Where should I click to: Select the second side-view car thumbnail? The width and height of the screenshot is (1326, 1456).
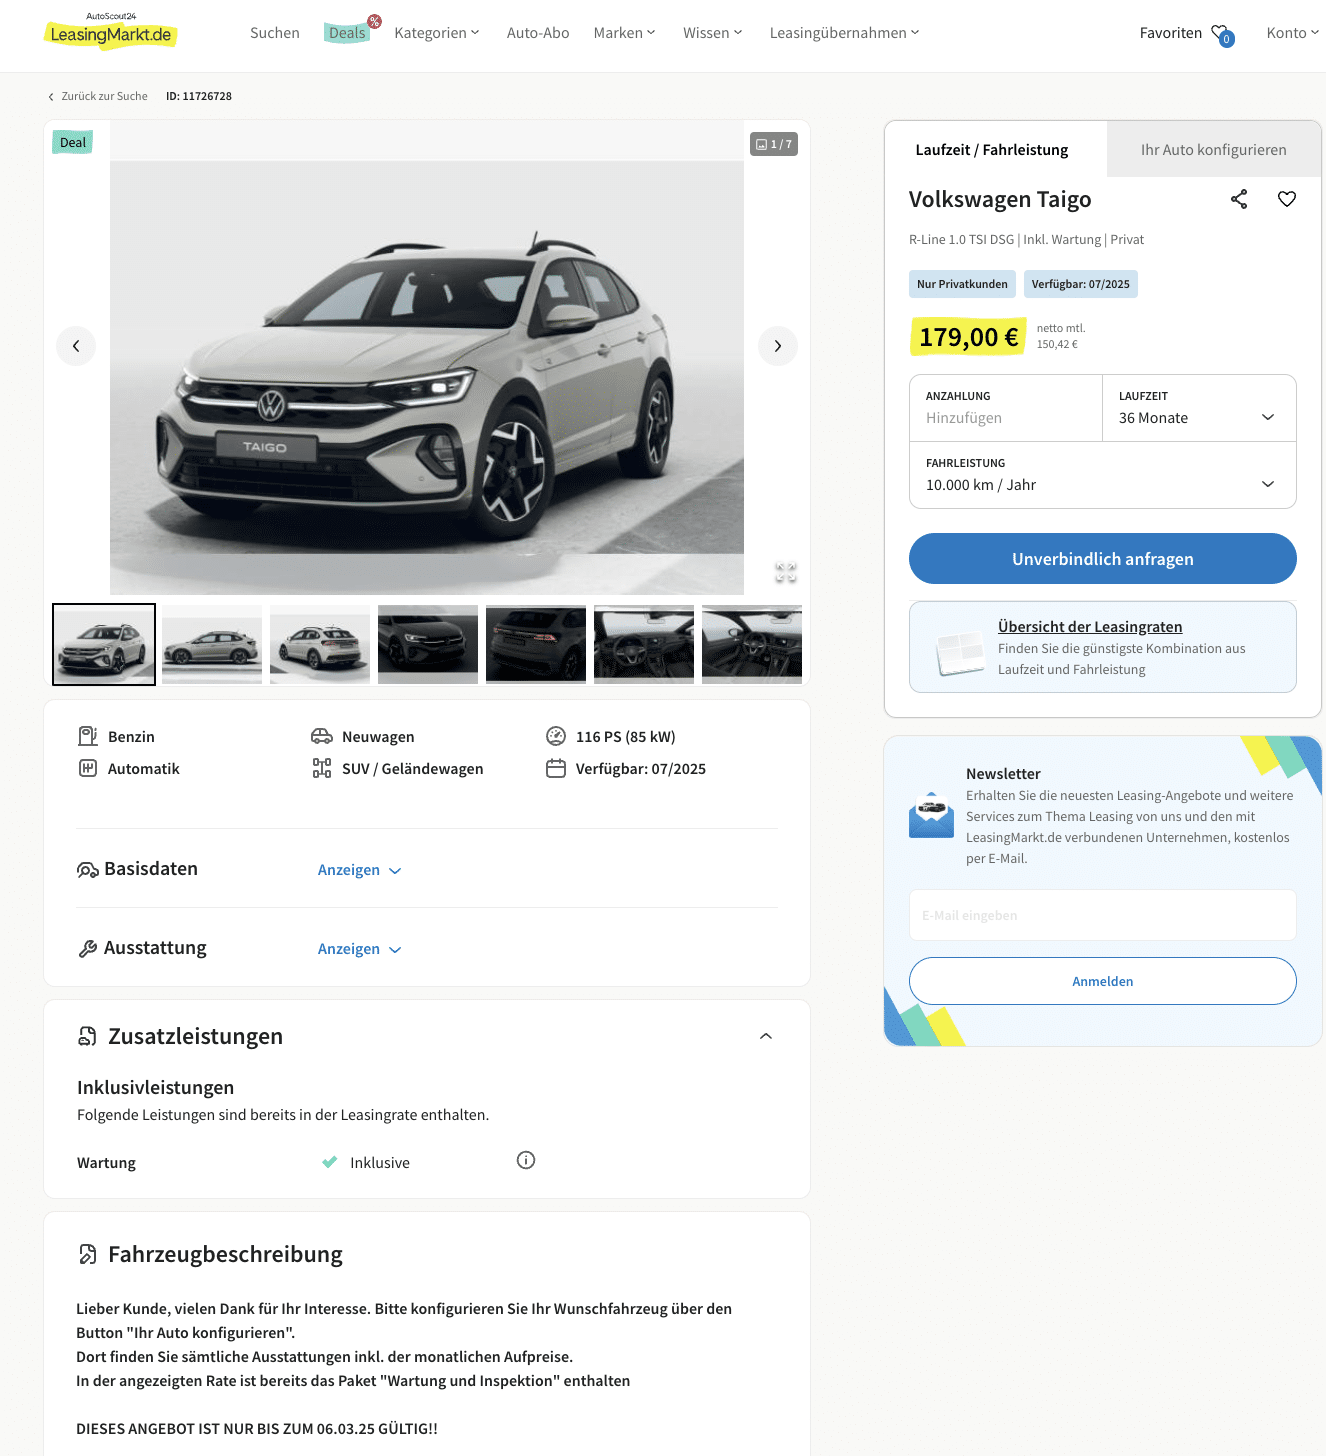[212, 644]
